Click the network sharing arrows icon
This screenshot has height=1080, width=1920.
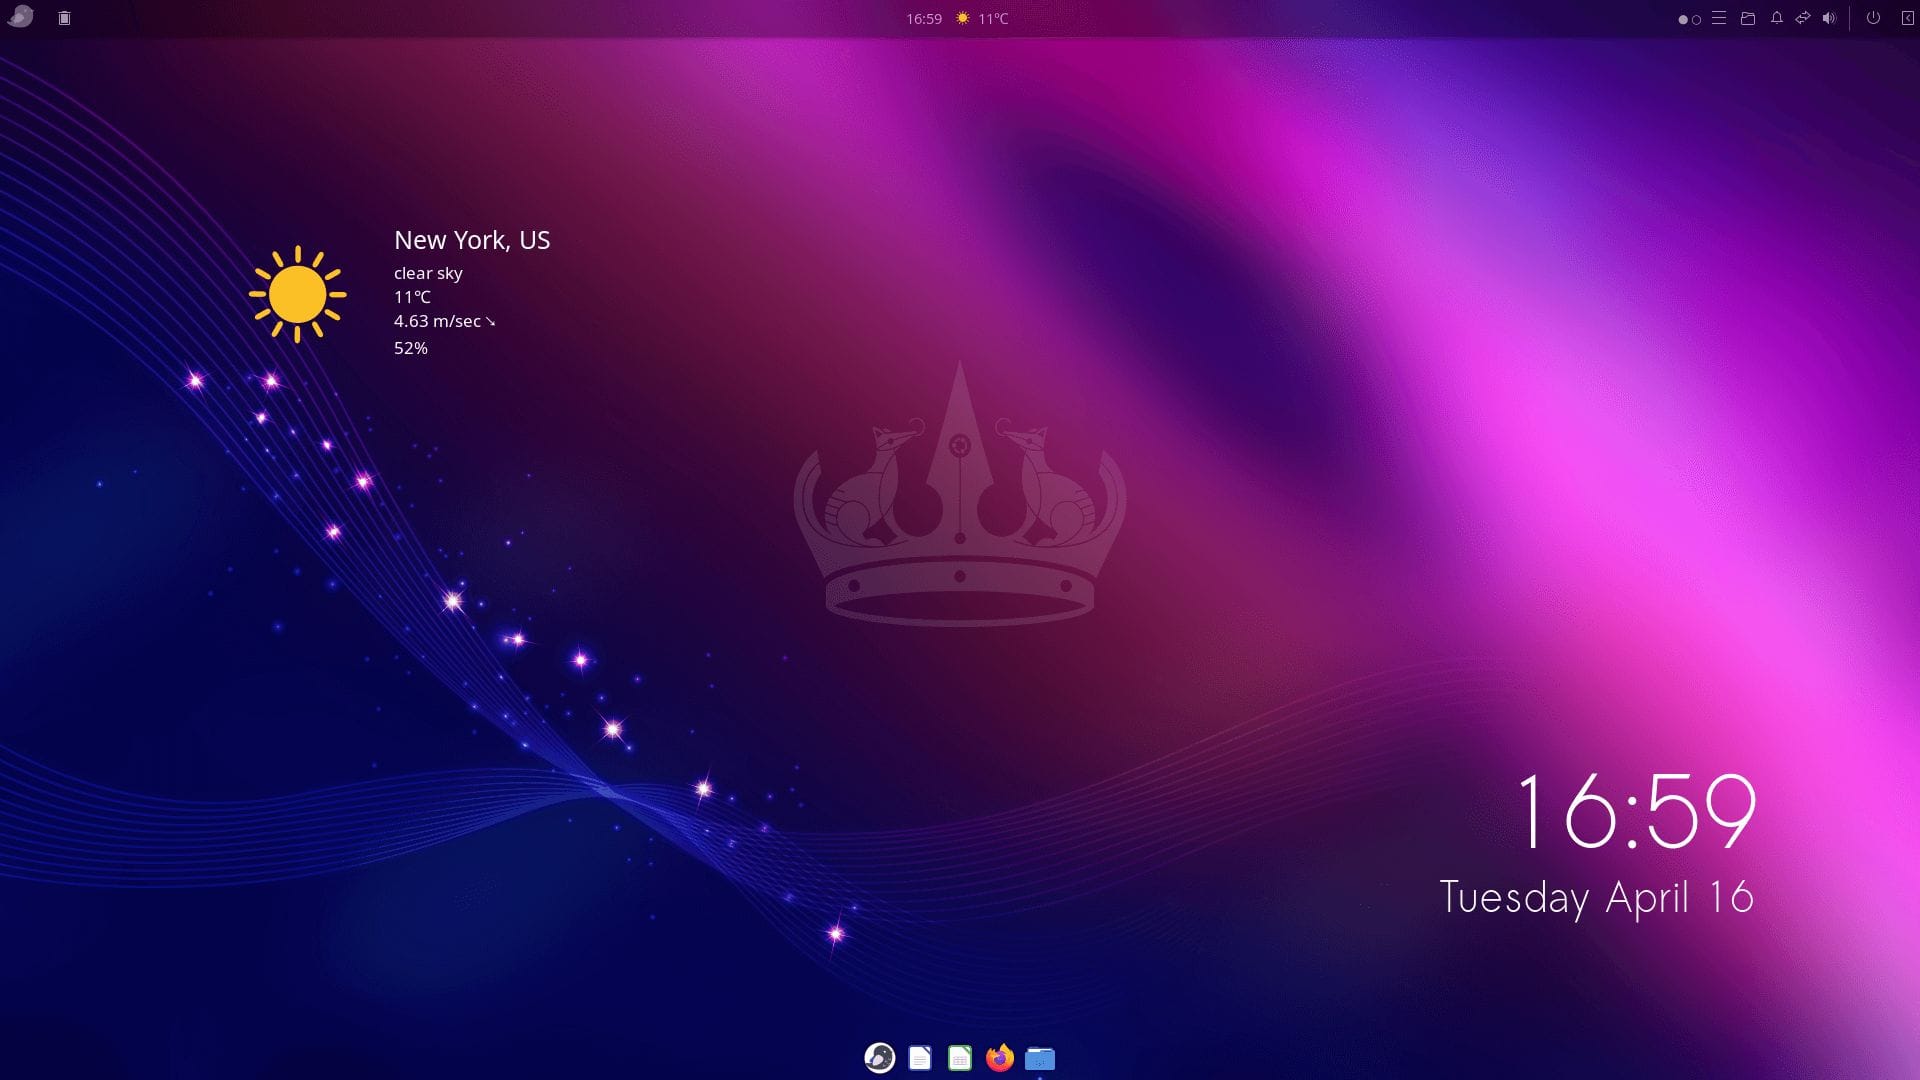(1802, 17)
